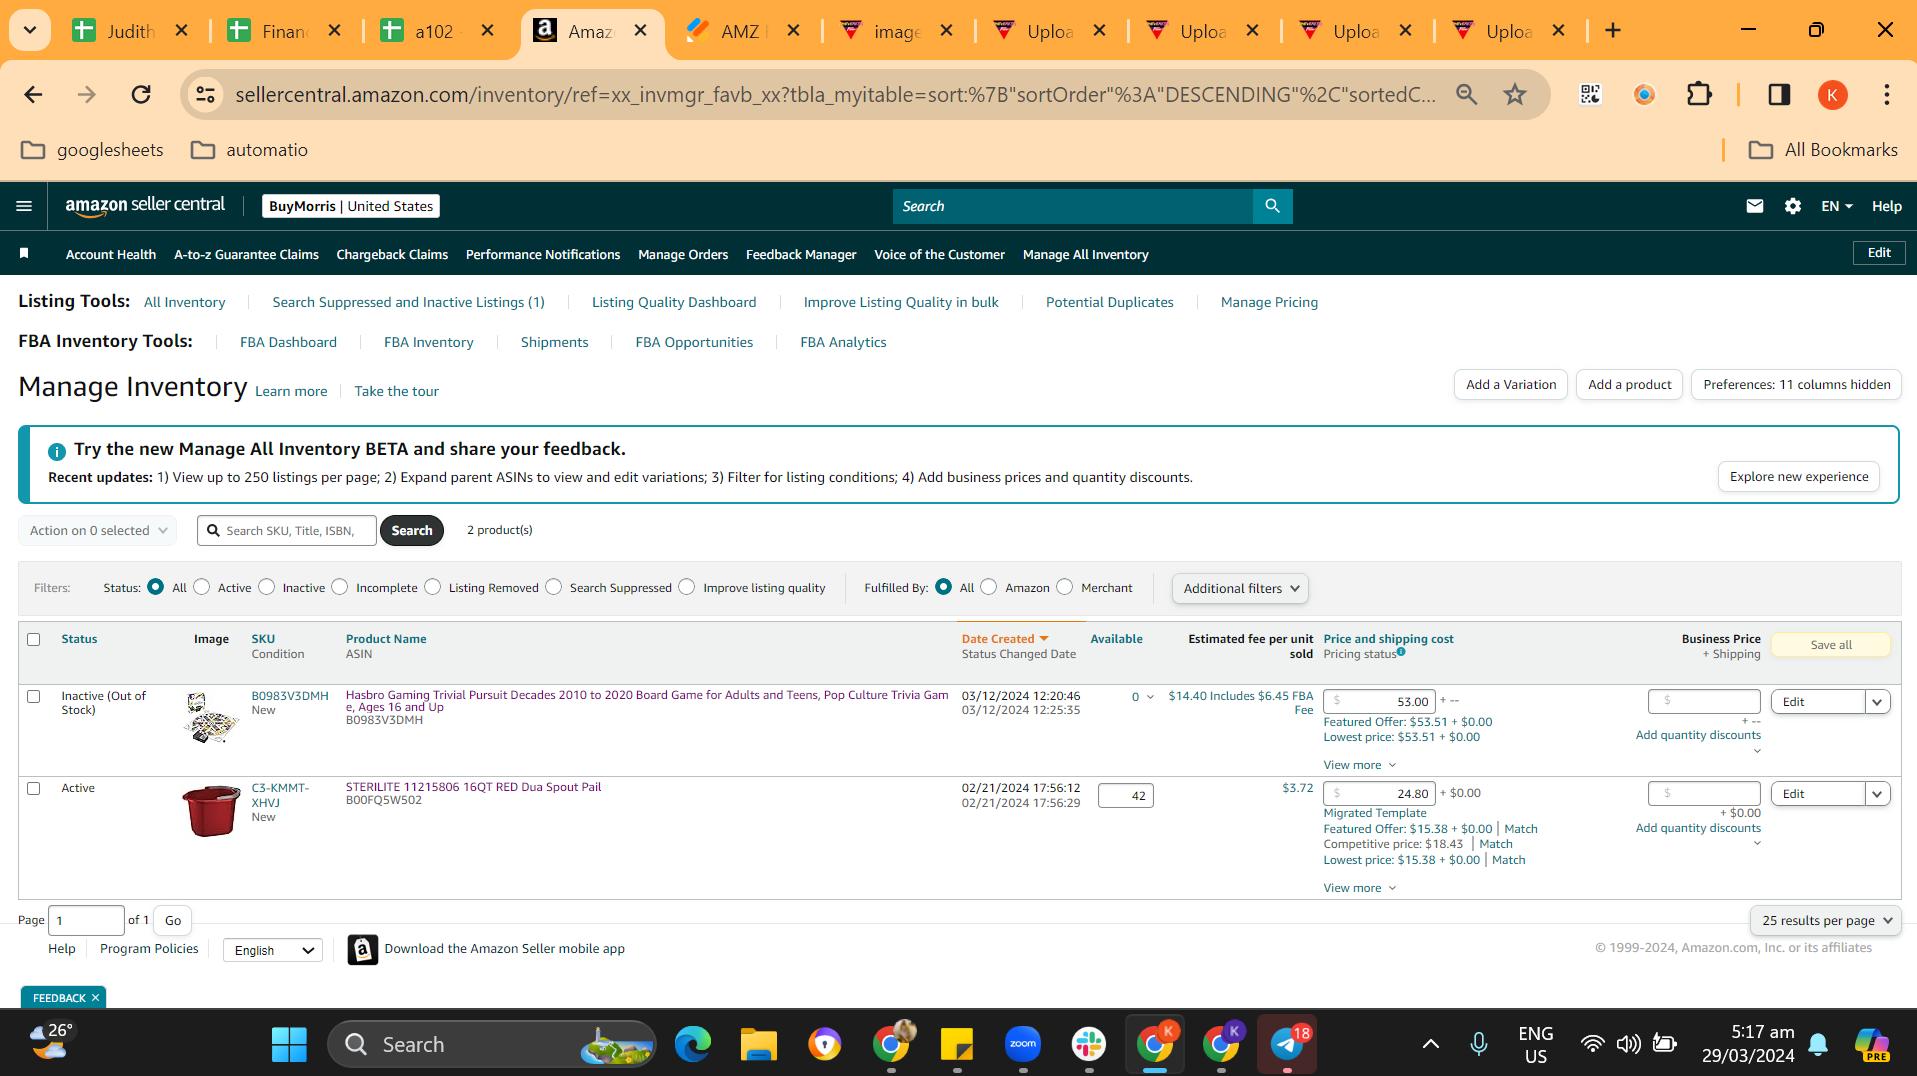Viewport: 1917px width, 1076px height.
Task: Open the Edit dropdown arrow for Hasbro row
Action: tap(1877, 702)
